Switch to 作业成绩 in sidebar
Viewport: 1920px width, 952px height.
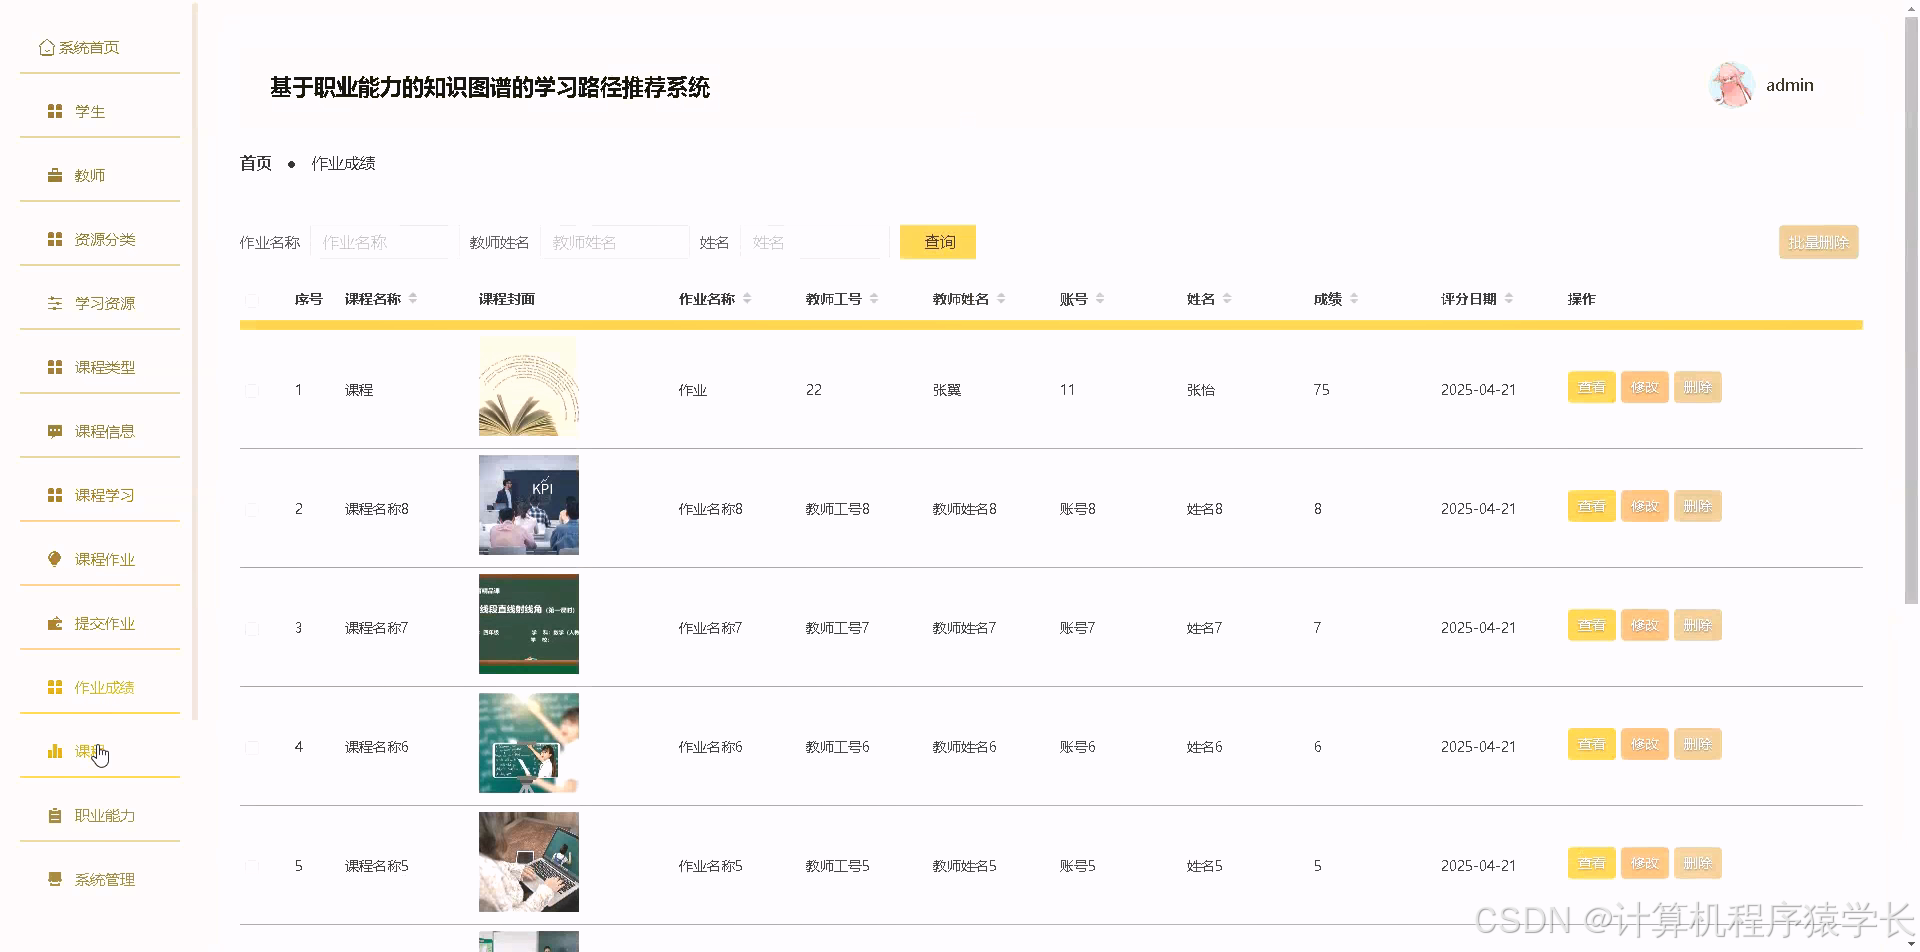[x=104, y=686]
